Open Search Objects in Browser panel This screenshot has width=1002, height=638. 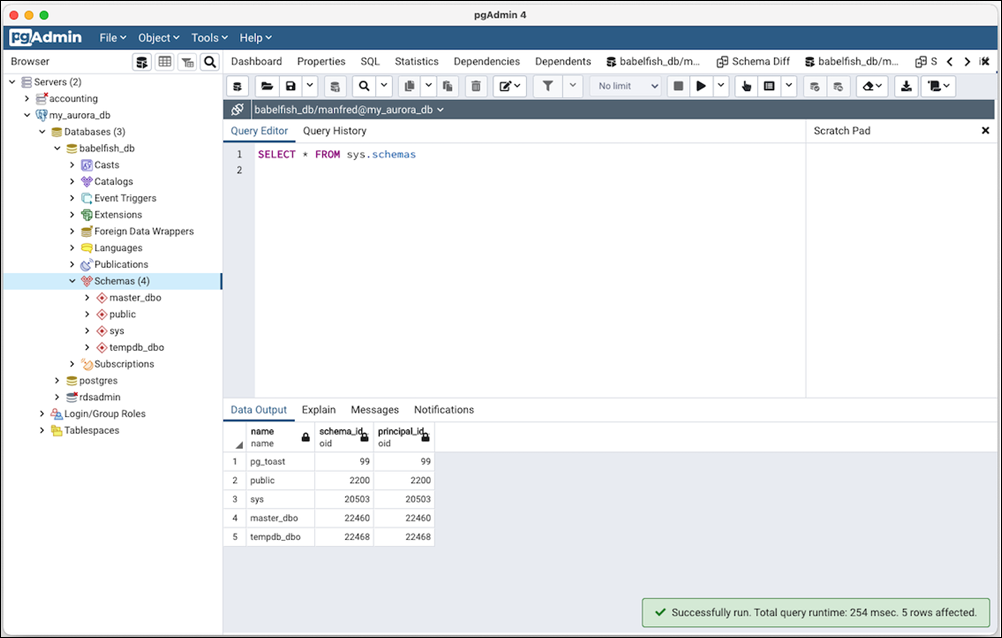click(209, 62)
